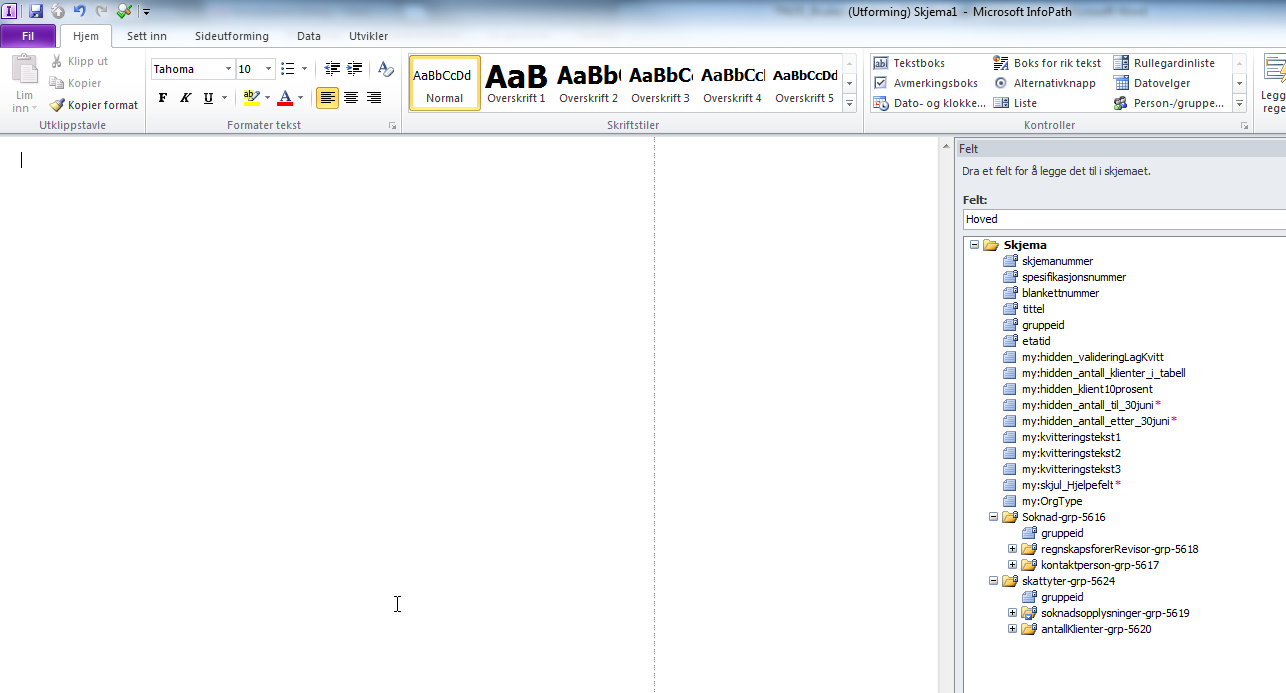Open Kontroller group dialog launcher
1286x693 pixels.
click(x=1244, y=126)
